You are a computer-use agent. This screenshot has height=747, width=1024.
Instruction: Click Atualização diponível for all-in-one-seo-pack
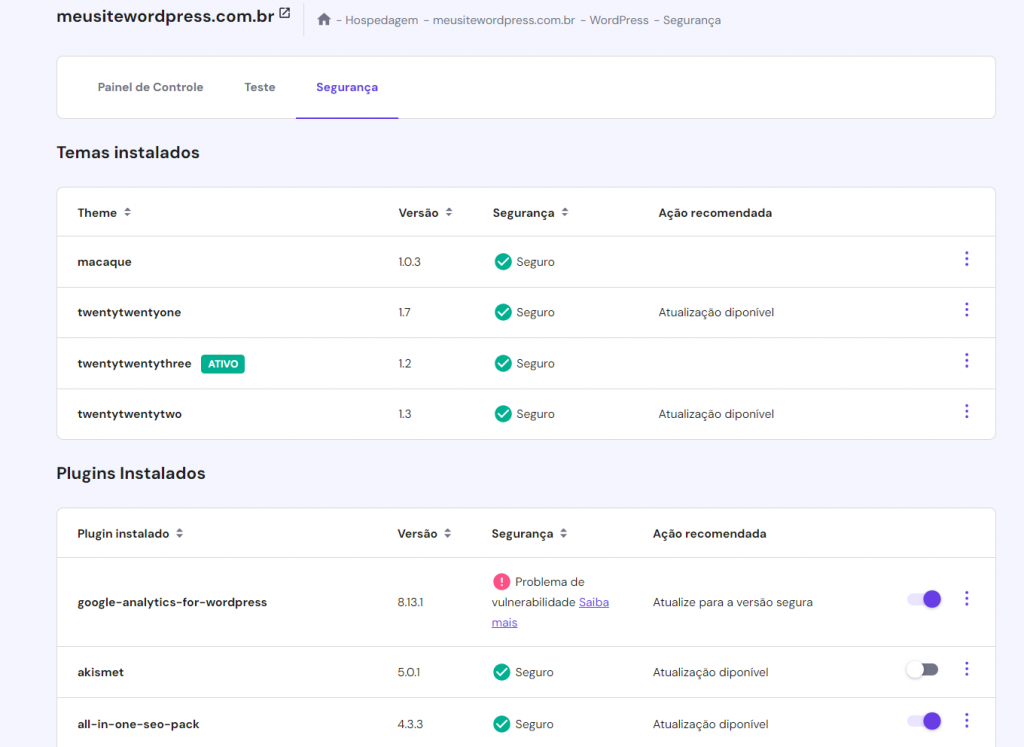[711, 724]
